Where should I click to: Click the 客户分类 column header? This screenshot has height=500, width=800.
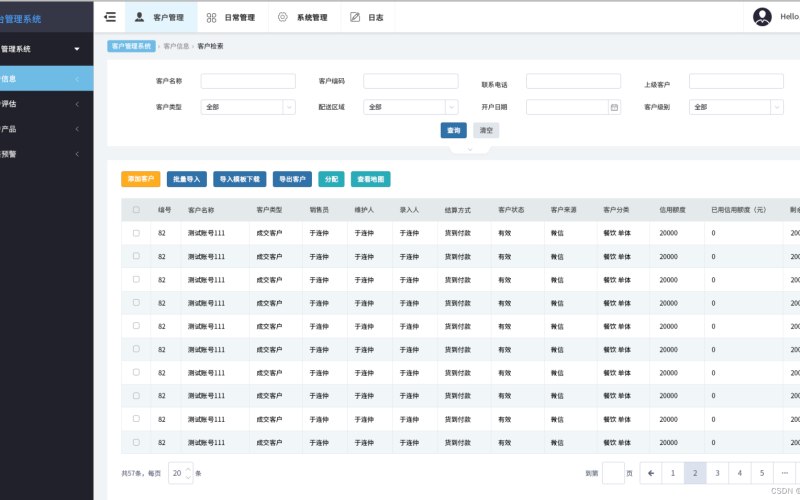(x=616, y=210)
